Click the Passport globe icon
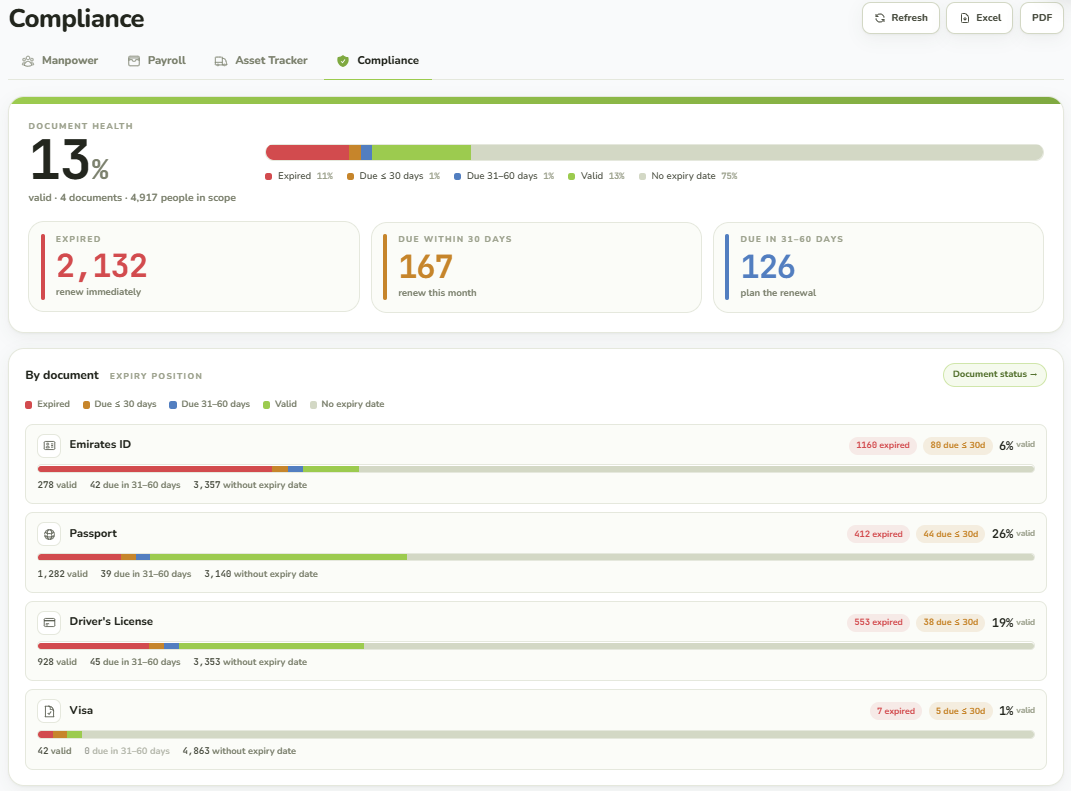This screenshot has width=1071, height=791. pos(49,534)
